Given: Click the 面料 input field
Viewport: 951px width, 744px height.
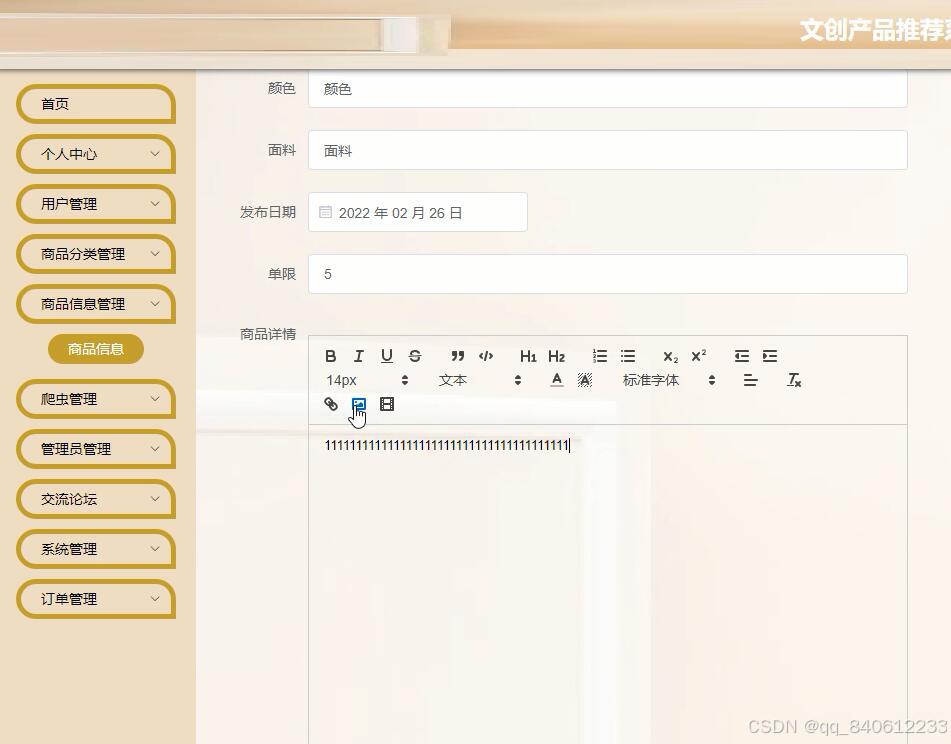Looking at the screenshot, I should 608,150.
